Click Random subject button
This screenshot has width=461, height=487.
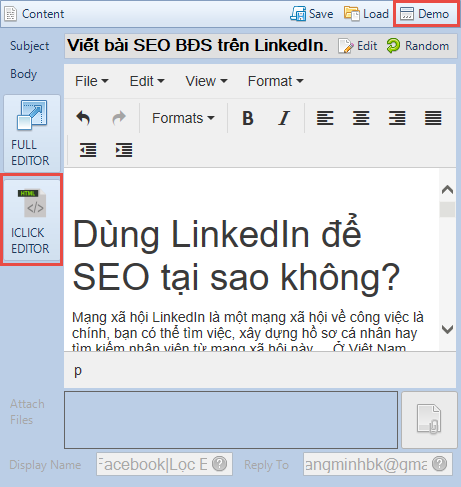418,46
